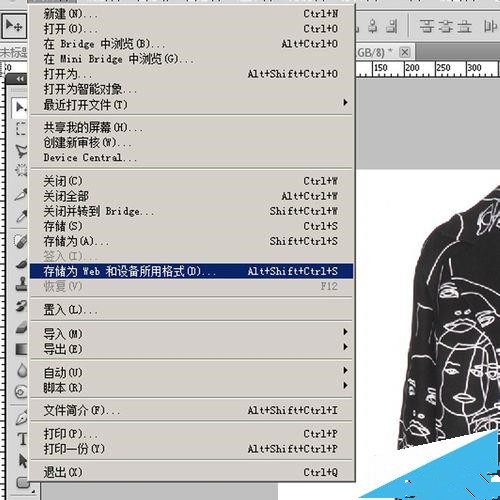Choose 打开为智能对象... menu entry
The width and height of the screenshot is (500, 500).
pos(191,89)
